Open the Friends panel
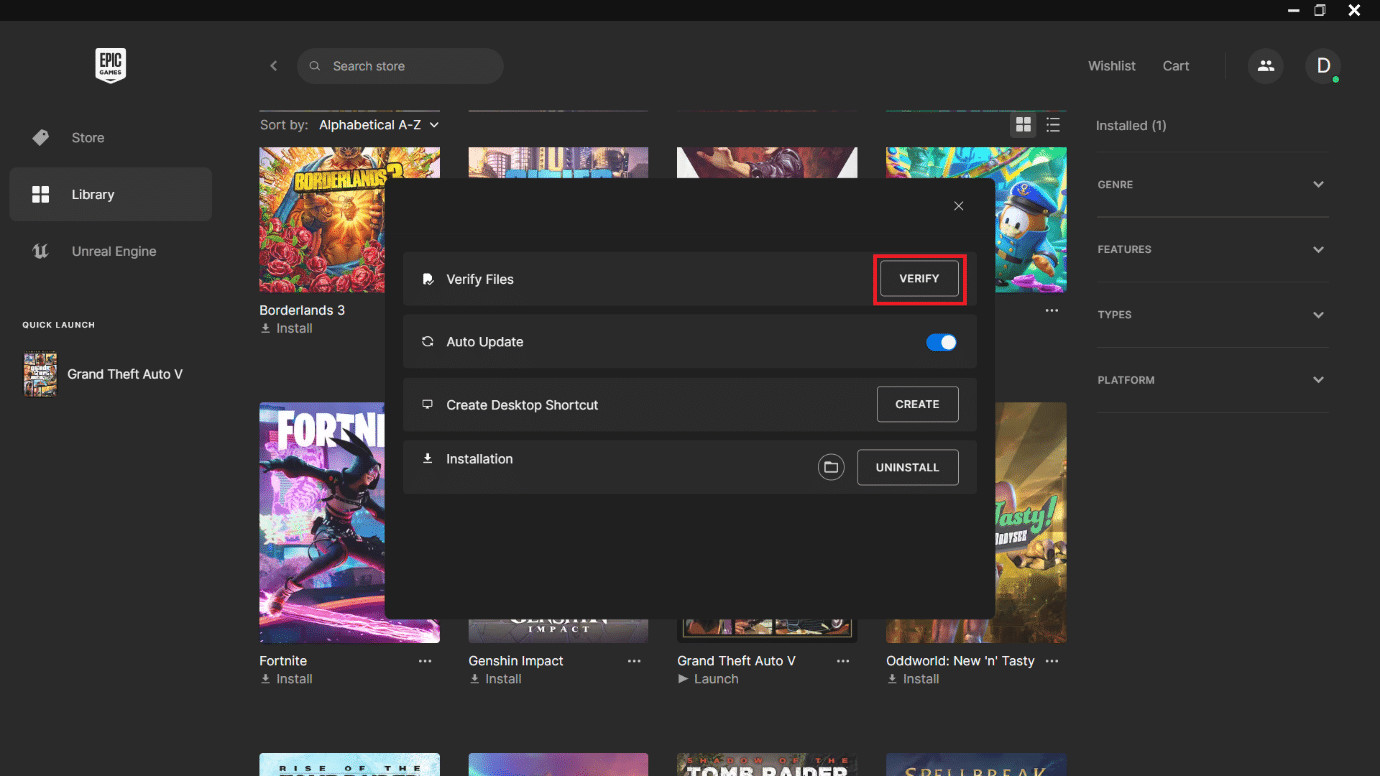 [x=1265, y=65]
